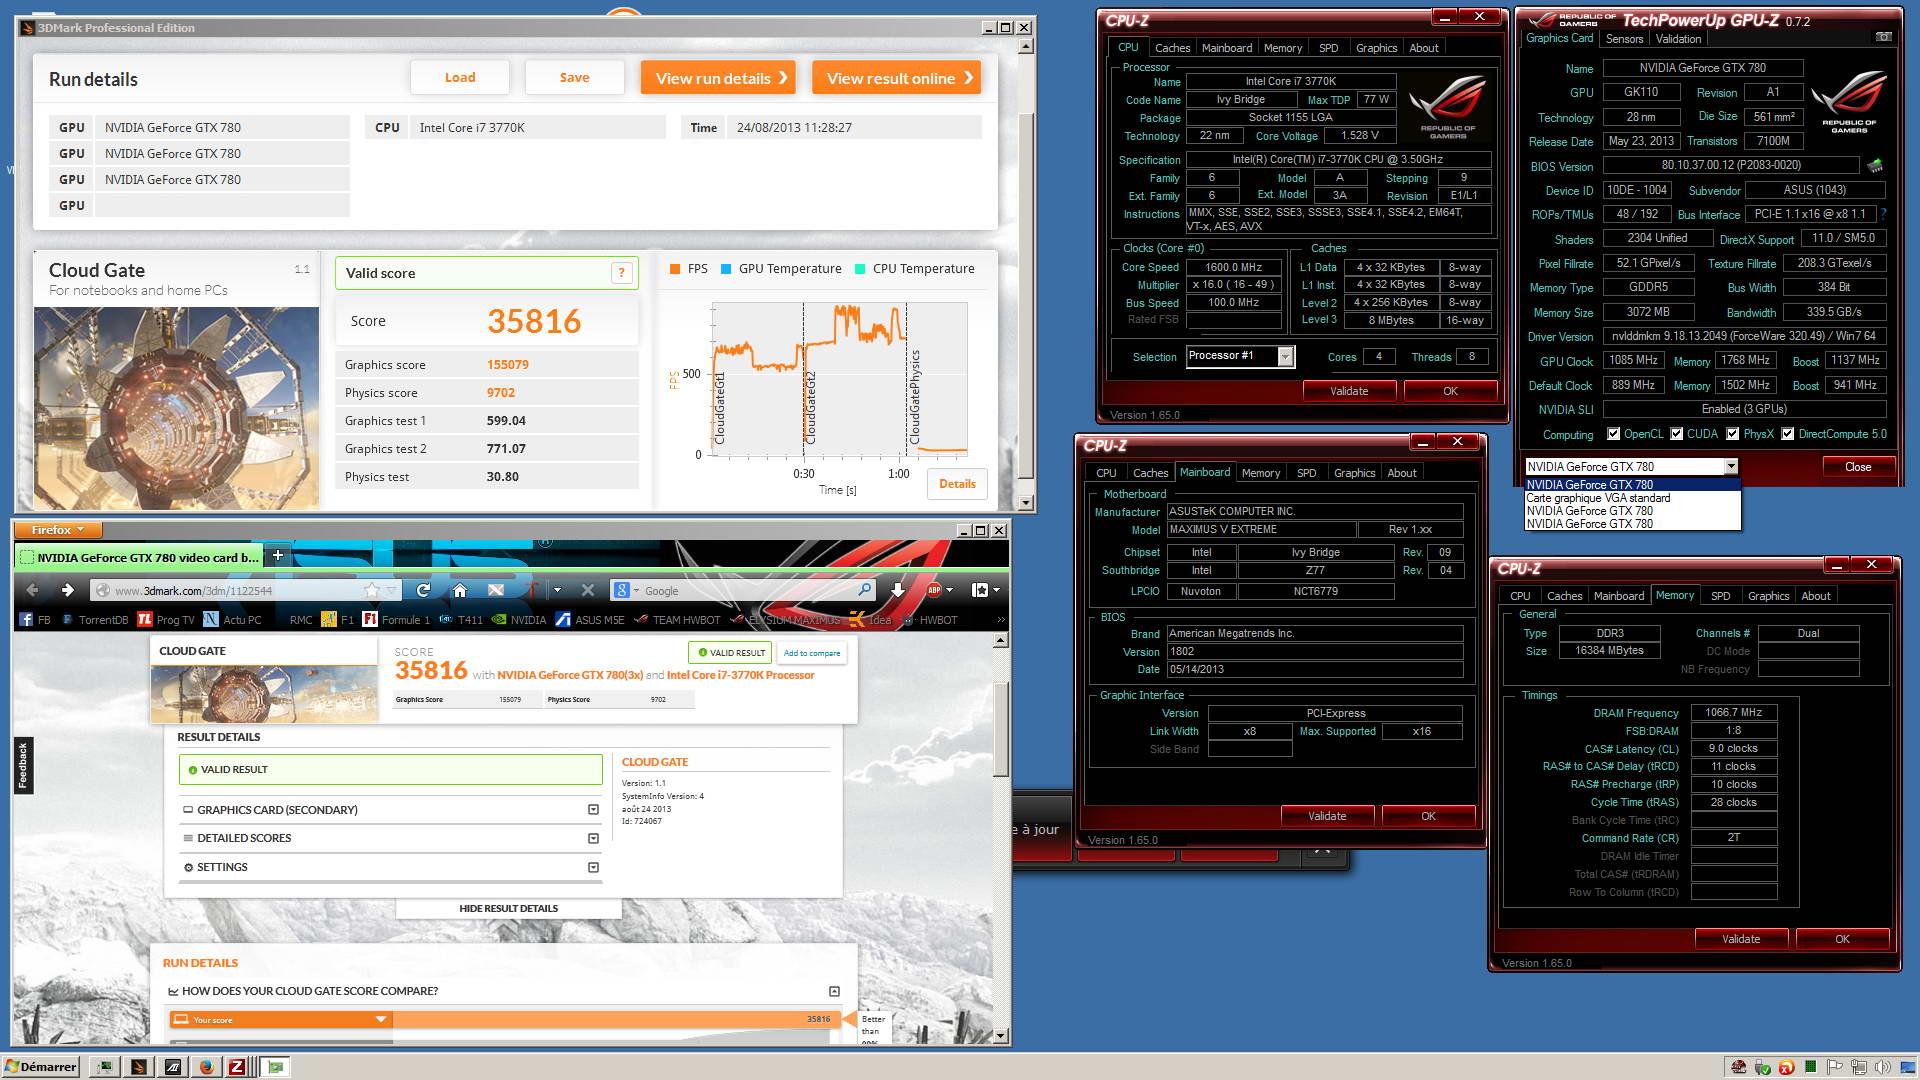Open the GPU-Z graphics card dropdown arrow
1920x1080 pixels.
pos(1730,467)
